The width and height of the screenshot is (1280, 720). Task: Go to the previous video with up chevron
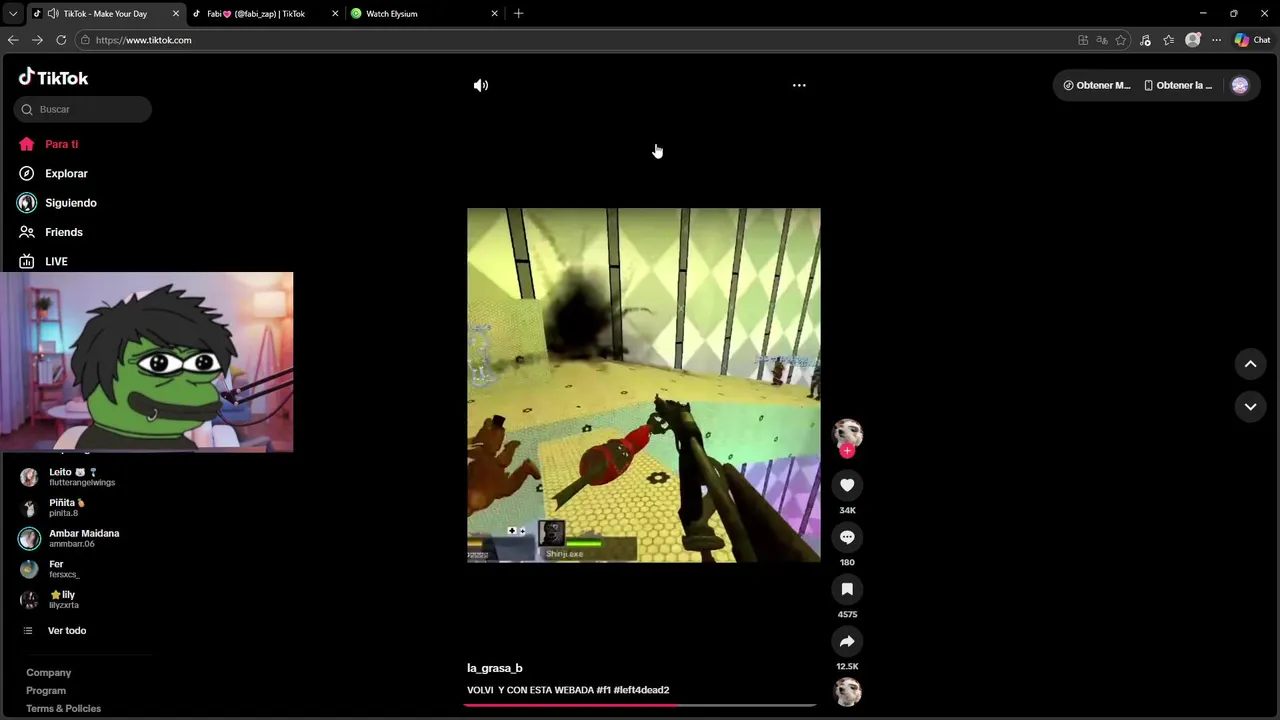pos(1250,364)
